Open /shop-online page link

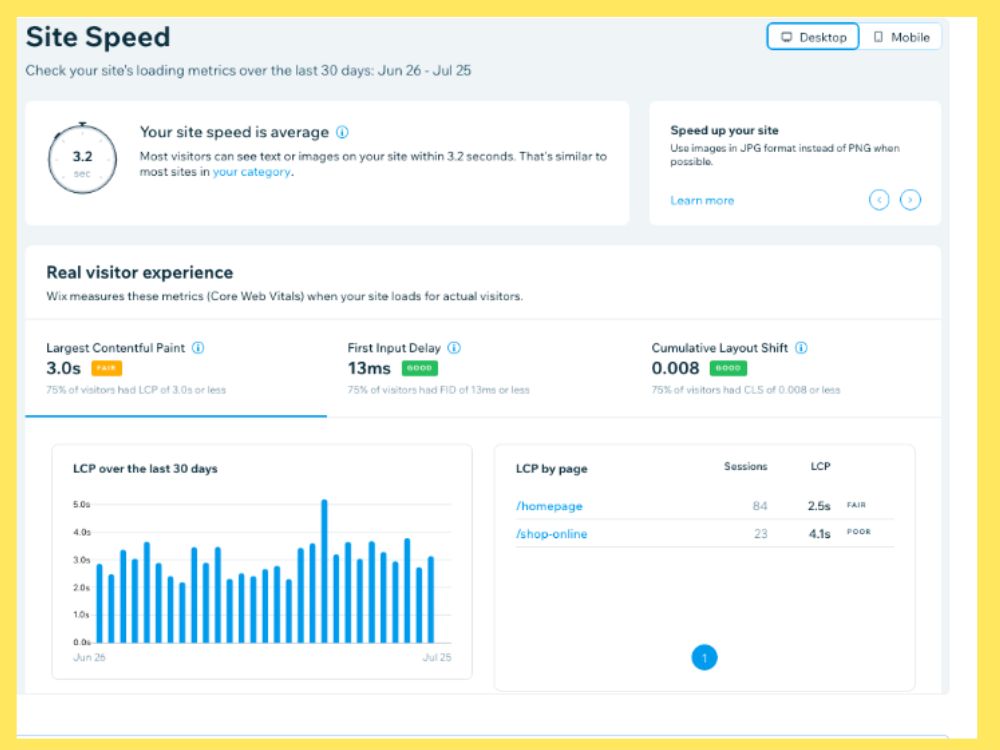tap(552, 534)
